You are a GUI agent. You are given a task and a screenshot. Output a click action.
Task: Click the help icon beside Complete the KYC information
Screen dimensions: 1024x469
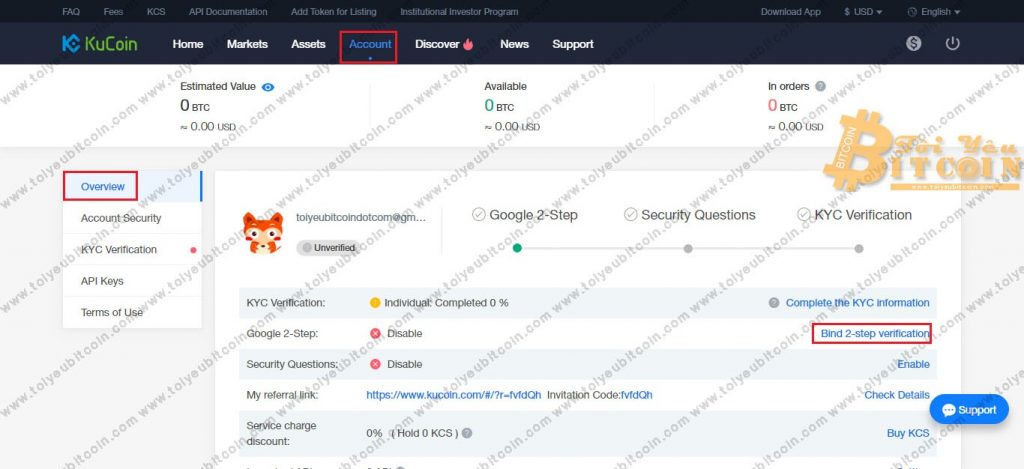[774, 303]
